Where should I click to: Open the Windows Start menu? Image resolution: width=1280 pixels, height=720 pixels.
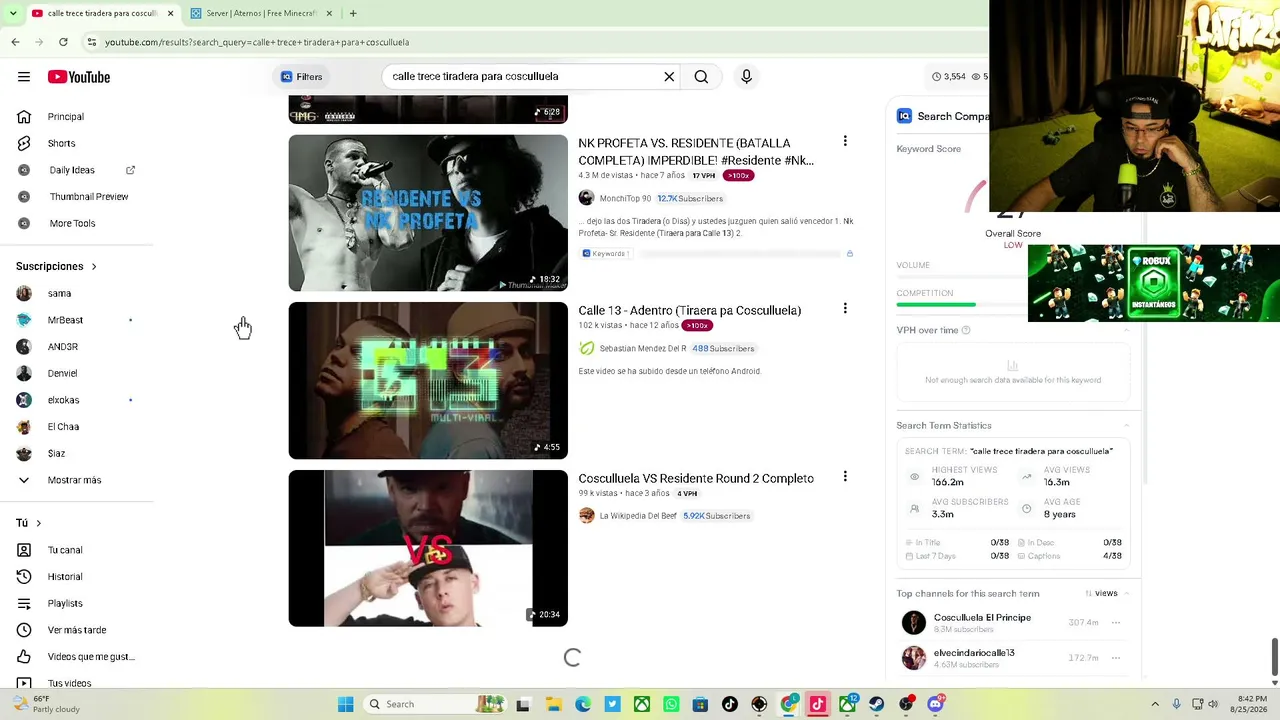(x=345, y=704)
